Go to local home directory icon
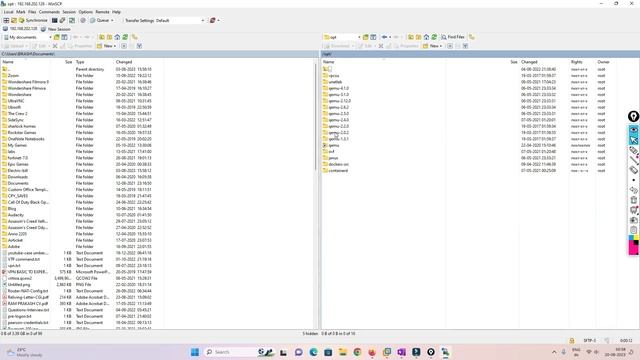The height and width of the screenshot is (360, 640). coord(117,37)
